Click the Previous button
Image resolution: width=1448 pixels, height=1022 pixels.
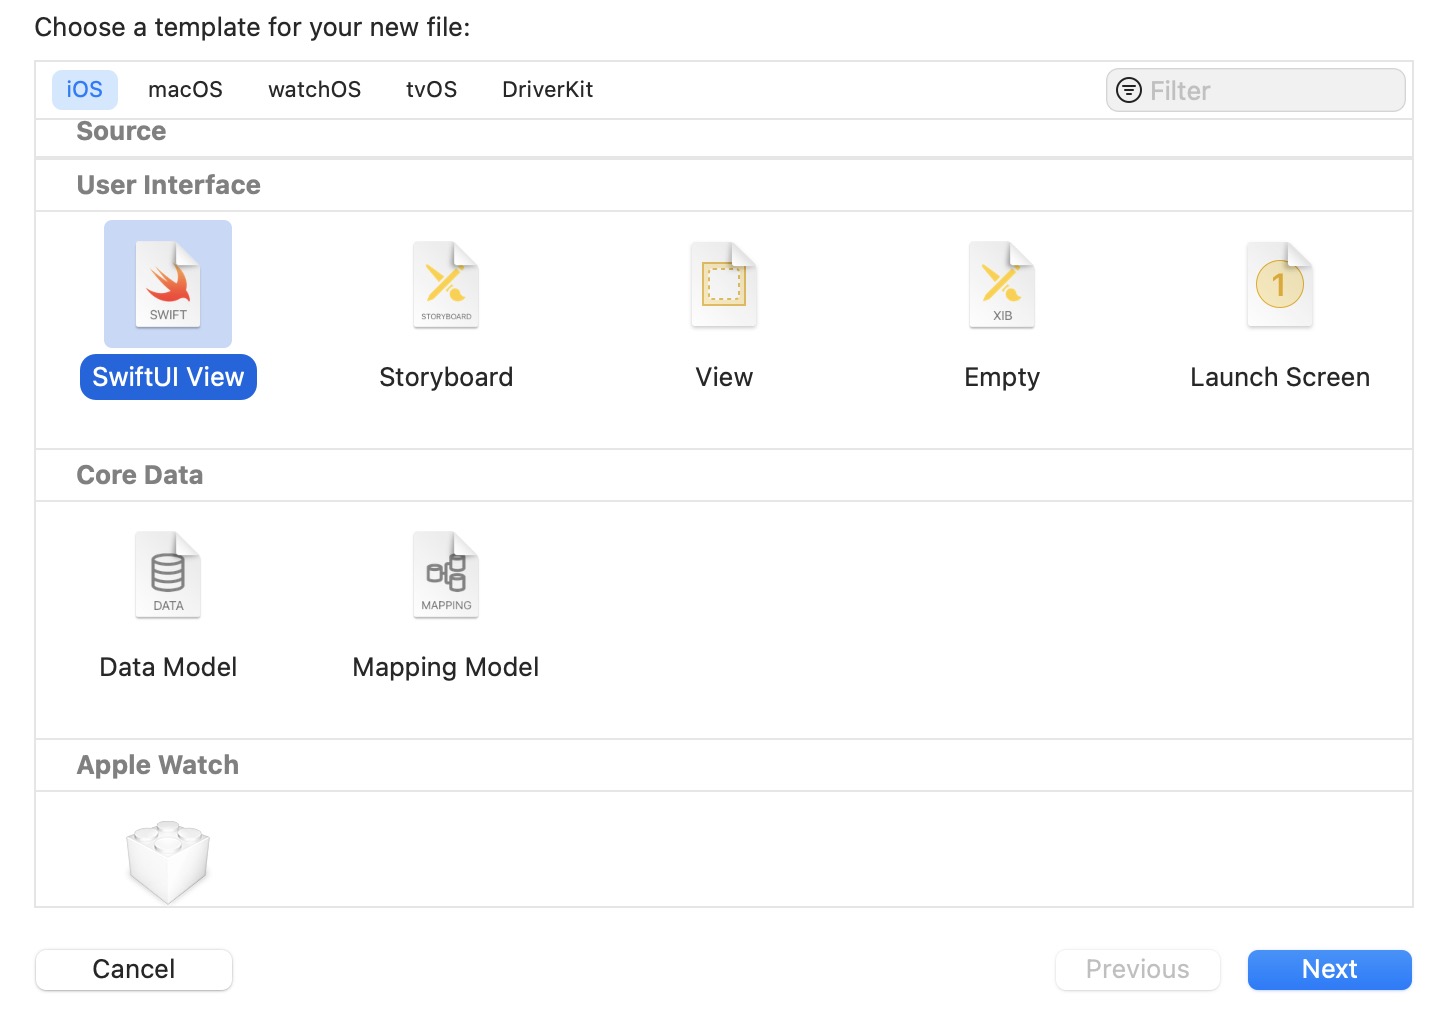click(1138, 970)
